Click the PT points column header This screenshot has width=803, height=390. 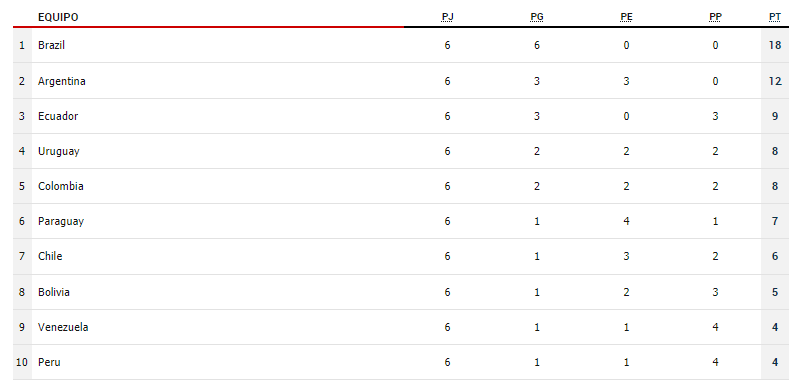pyautogui.click(x=775, y=17)
